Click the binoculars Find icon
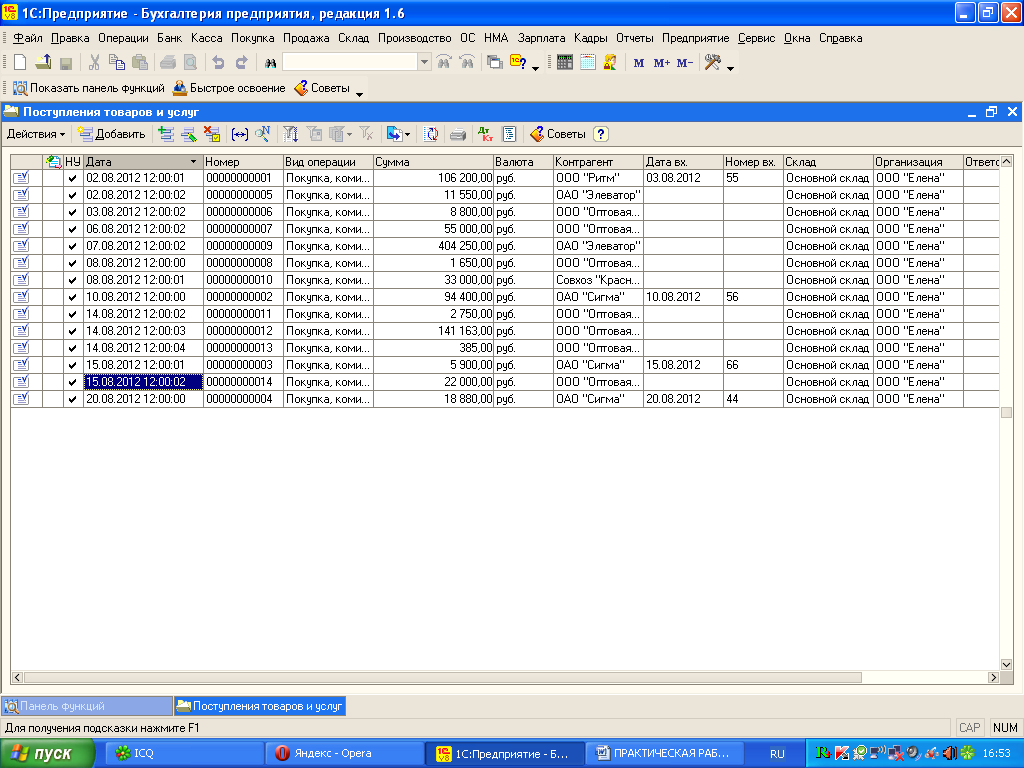The width and height of the screenshot is (1024, 768). click(270, 63)
